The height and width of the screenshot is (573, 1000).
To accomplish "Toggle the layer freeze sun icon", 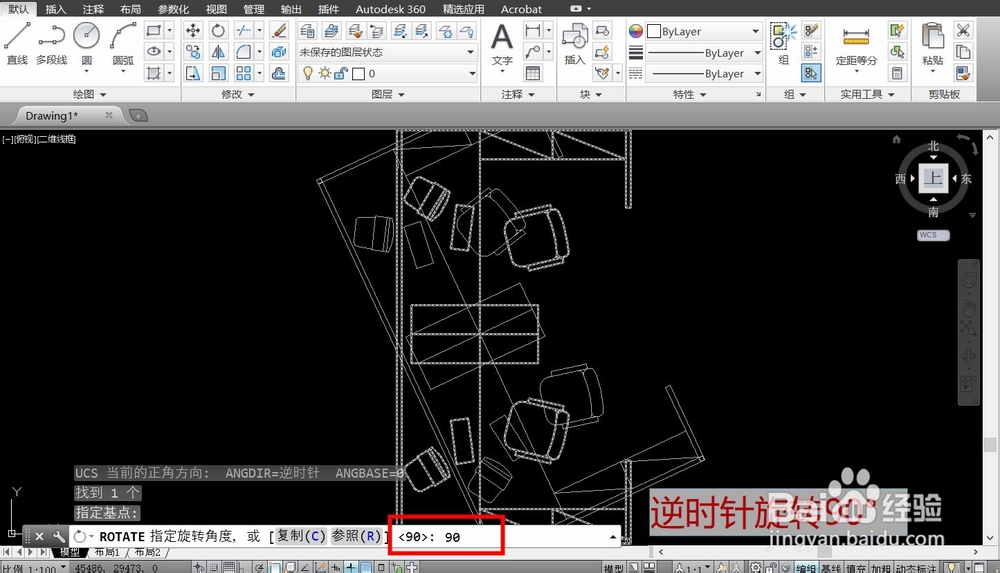I will [325, 73].
